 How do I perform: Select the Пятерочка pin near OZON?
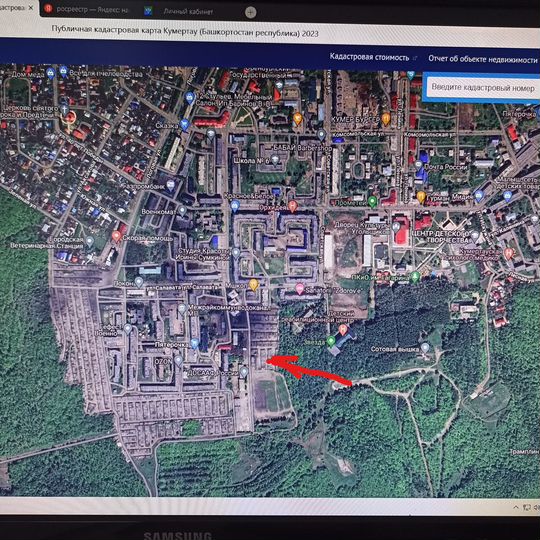click(195, 343)
